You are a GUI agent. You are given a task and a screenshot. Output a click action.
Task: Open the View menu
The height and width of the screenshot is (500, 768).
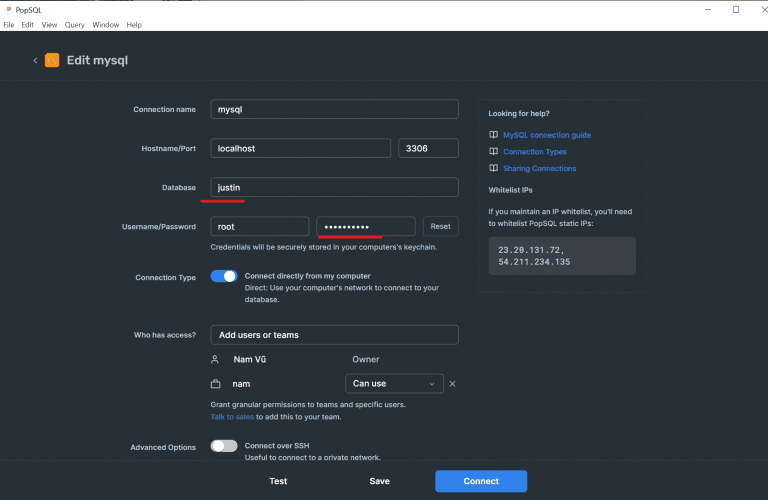(49, 24)
